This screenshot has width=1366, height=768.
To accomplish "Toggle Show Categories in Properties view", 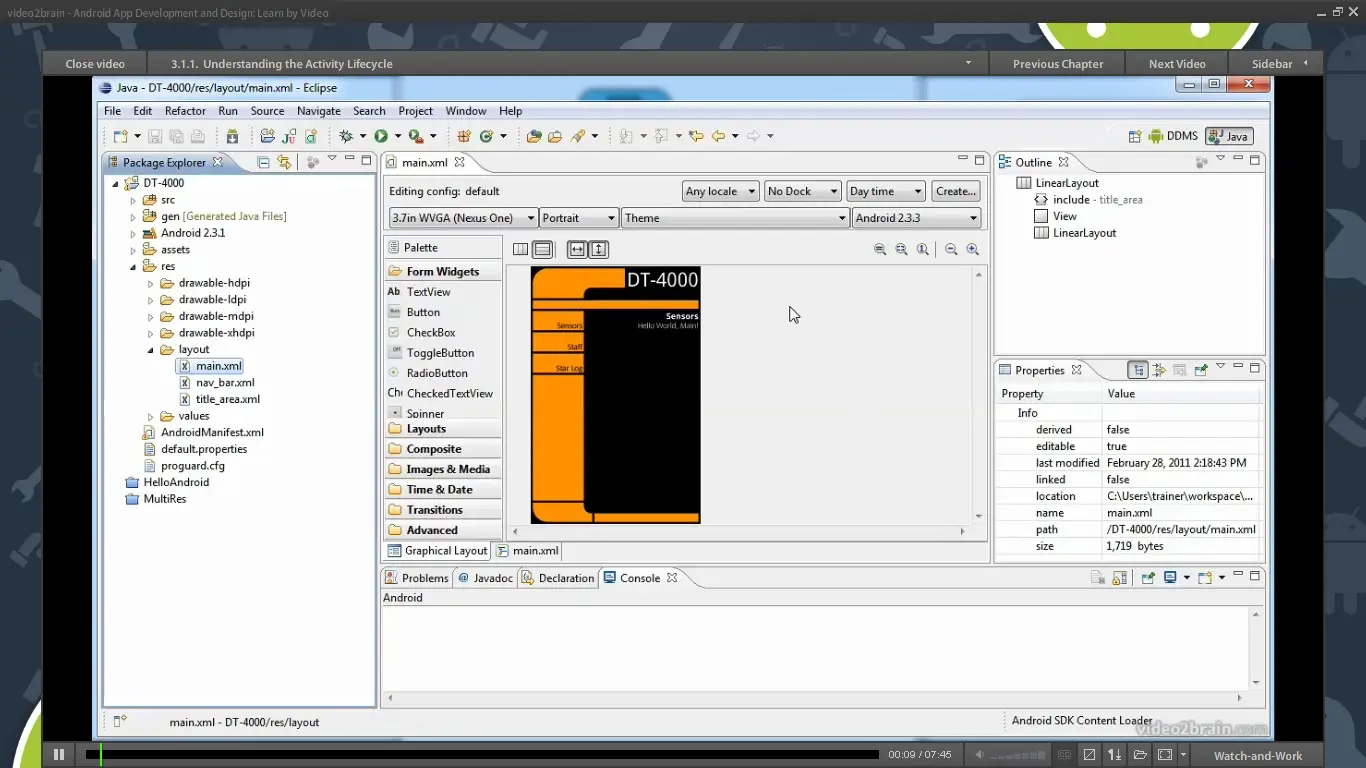I will (1138, 370).
